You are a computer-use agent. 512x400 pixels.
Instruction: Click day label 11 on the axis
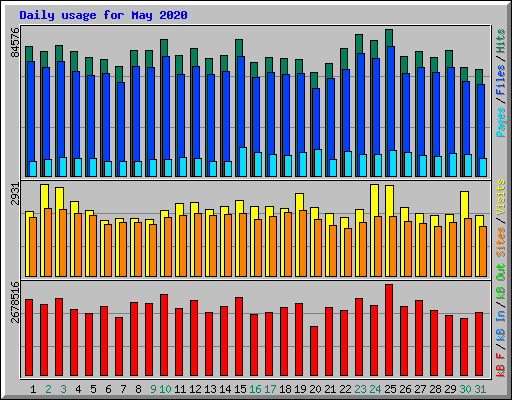(180, 389)
